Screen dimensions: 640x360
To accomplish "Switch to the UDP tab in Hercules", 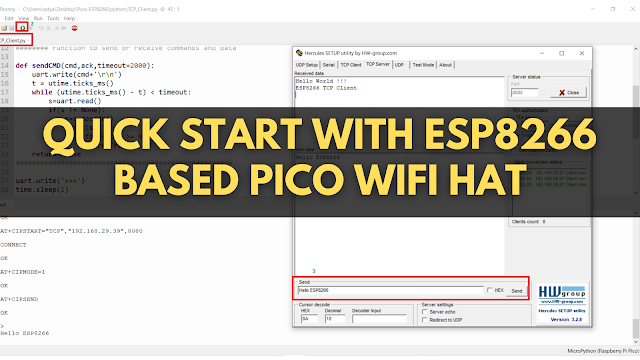I will [399, 65].
